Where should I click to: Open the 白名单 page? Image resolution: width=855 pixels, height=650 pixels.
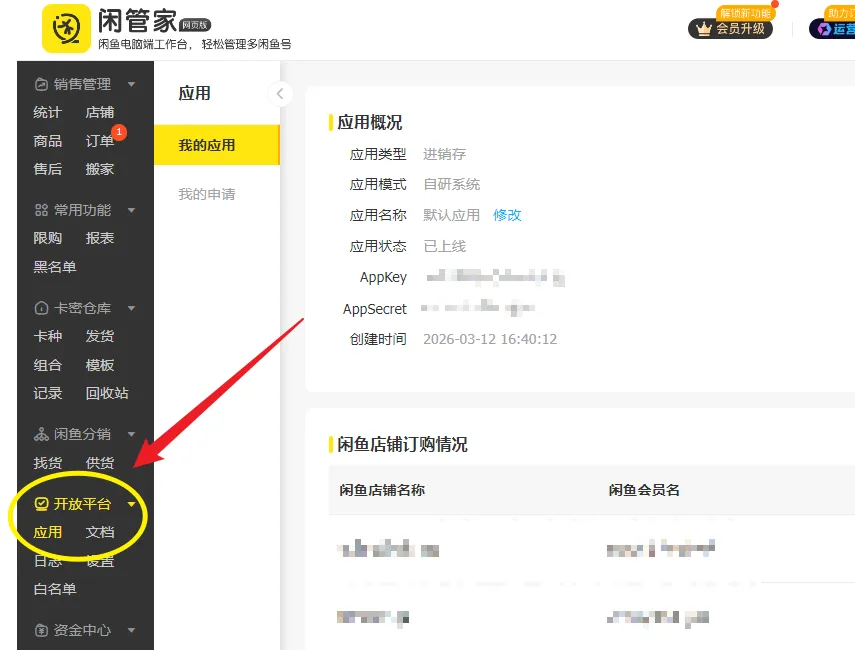coord(55,589)
